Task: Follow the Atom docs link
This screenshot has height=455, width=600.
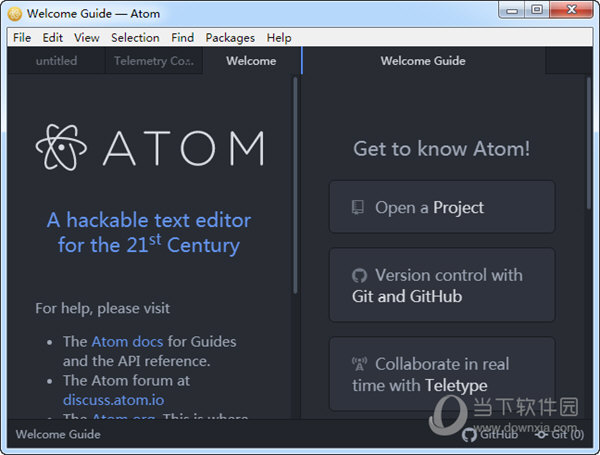Action: click(x=127, y=341)
